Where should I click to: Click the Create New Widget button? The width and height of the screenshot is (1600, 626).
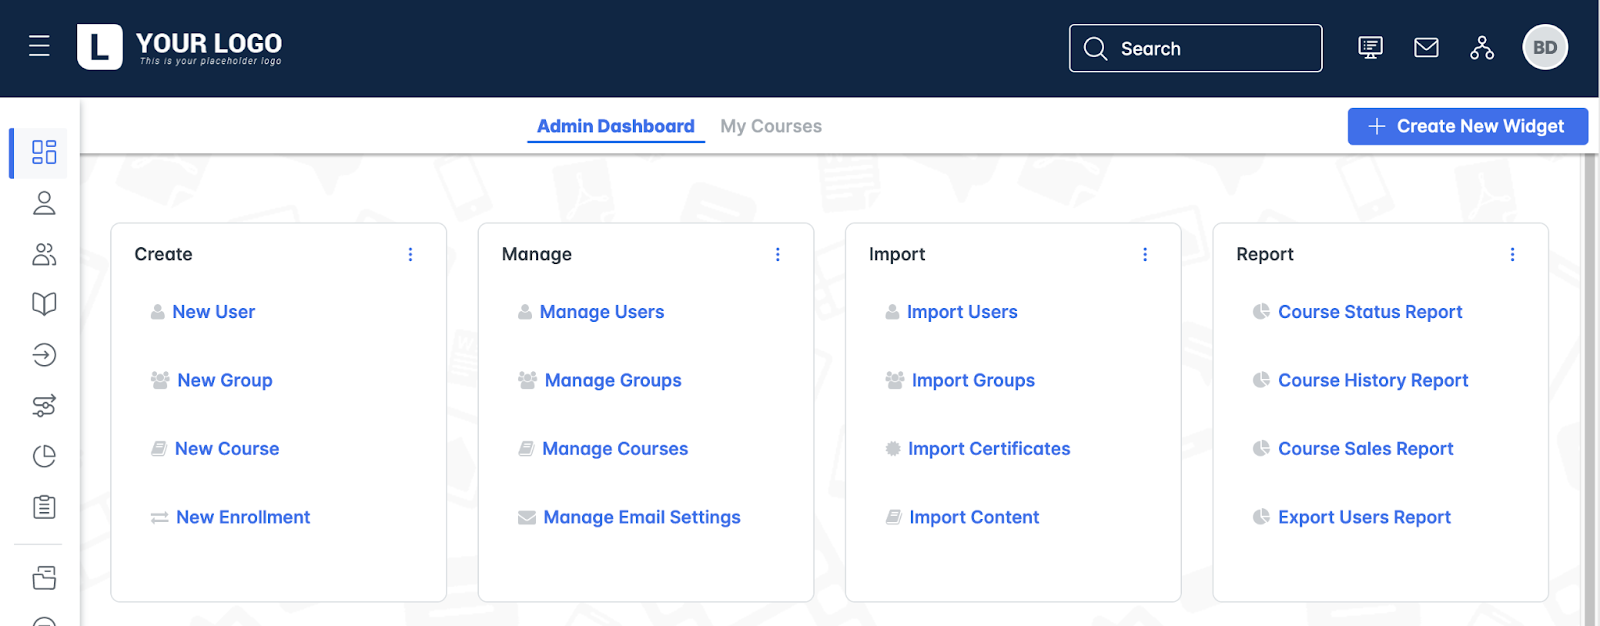(1467, 127)
